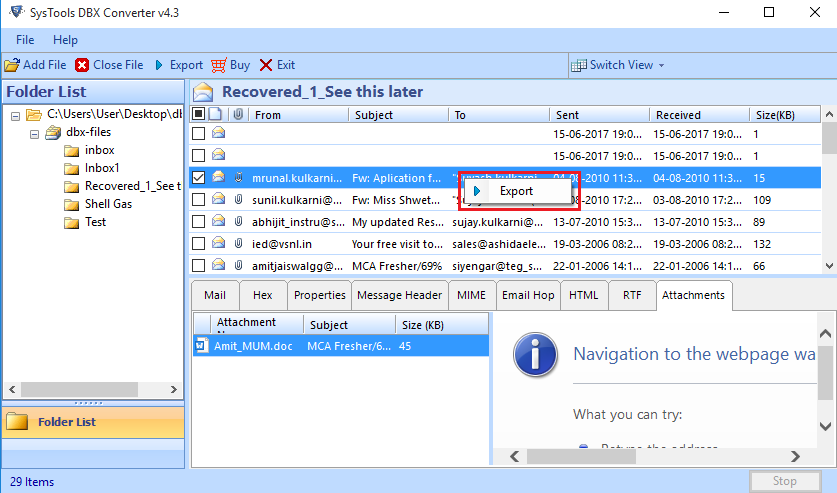Click the envelope icon of sunil.kulkarni row
The image size is (837, 493).
point(218,198)
